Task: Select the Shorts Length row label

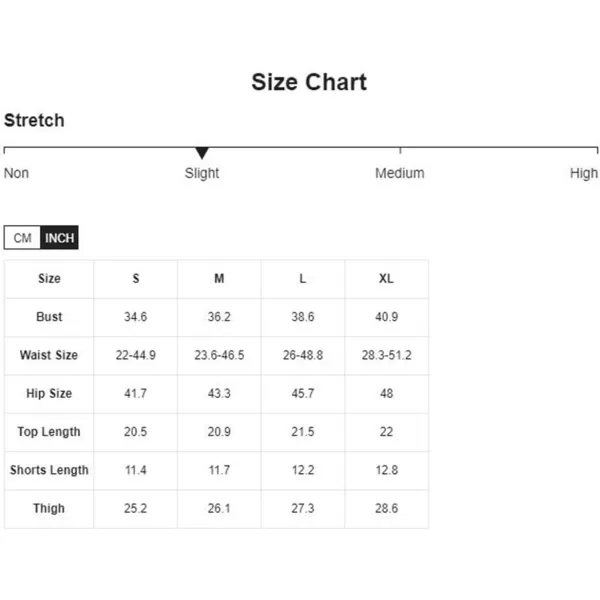Action: [49, 470]
